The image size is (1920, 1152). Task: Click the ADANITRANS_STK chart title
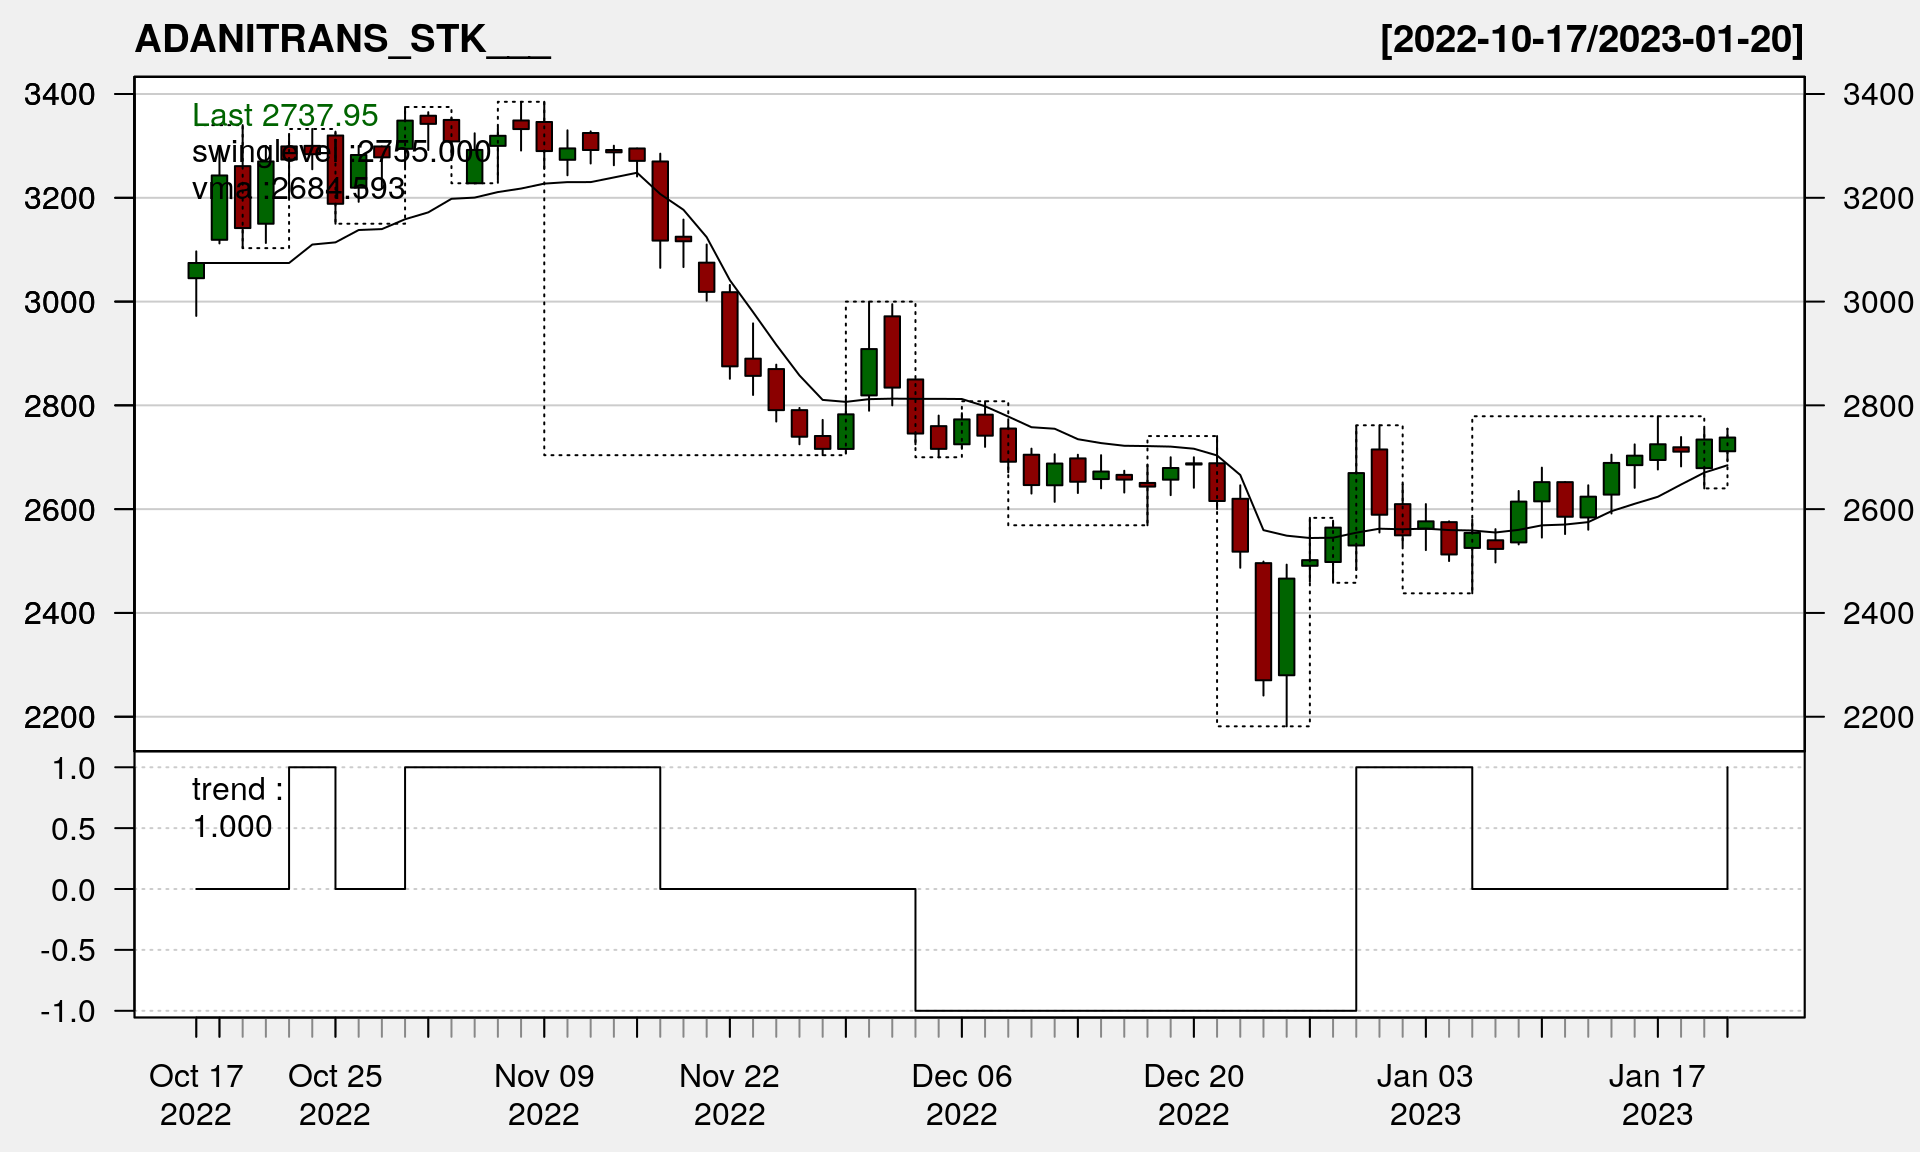click(342, 39)
